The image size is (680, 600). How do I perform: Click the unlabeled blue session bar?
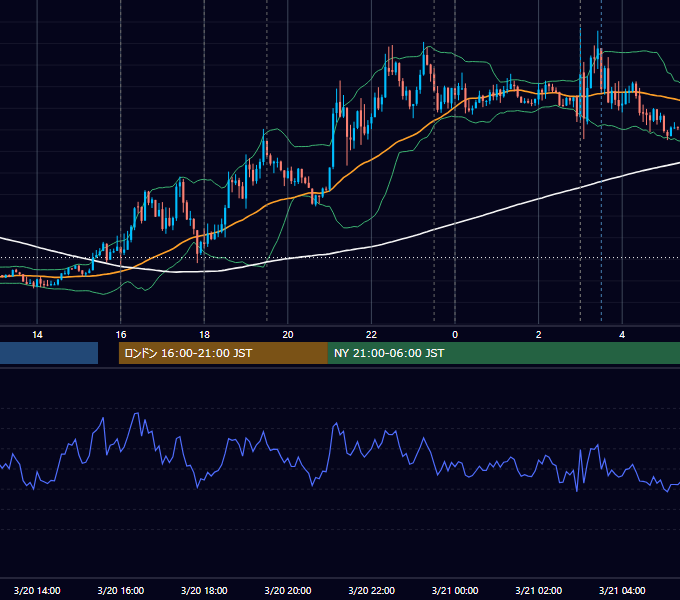[x=49, y=353]
